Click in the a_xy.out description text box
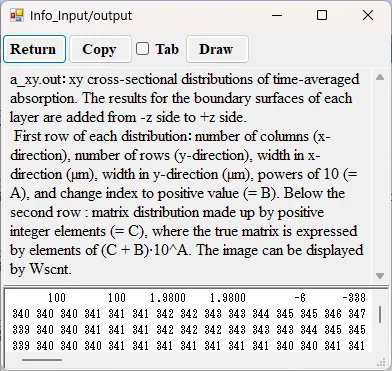The width and height of the screenshot is (392, 371). coord(188,175)
